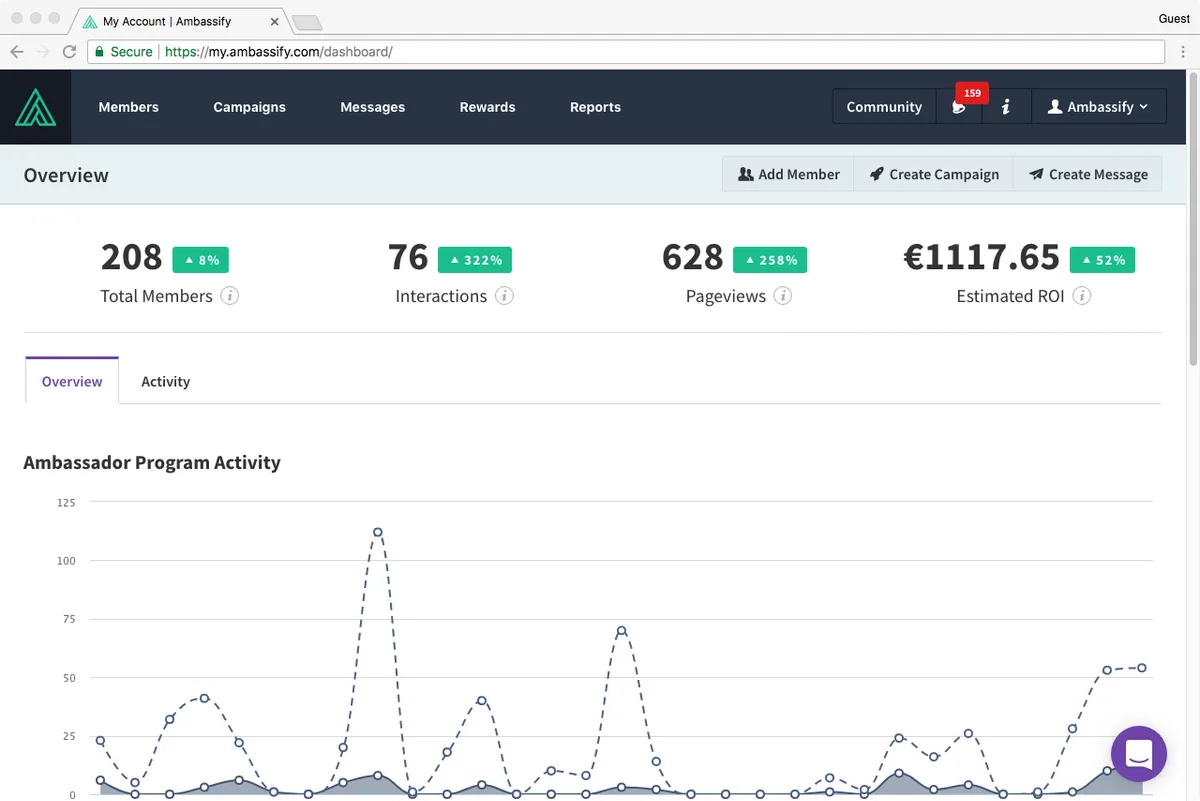Click the €1117.65 Estimated ROI value
The image size is (1200, 801).
coord(982,258)
